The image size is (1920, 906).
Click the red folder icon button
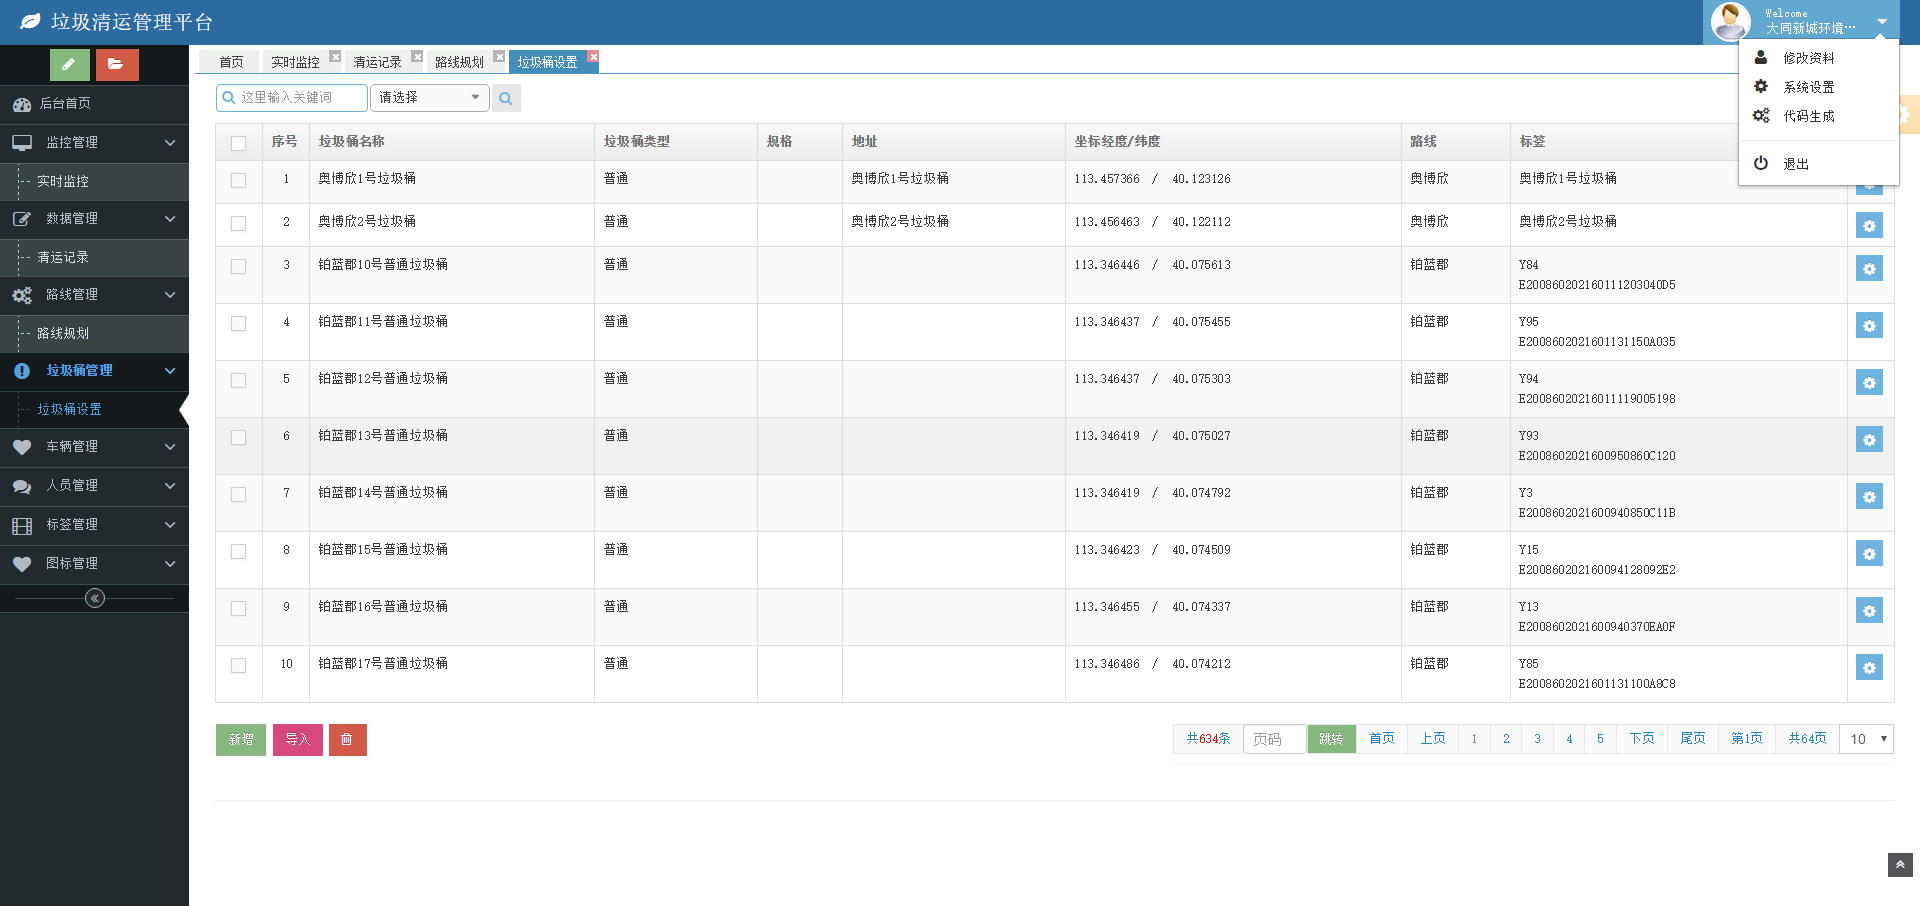(x=117, y=65)
